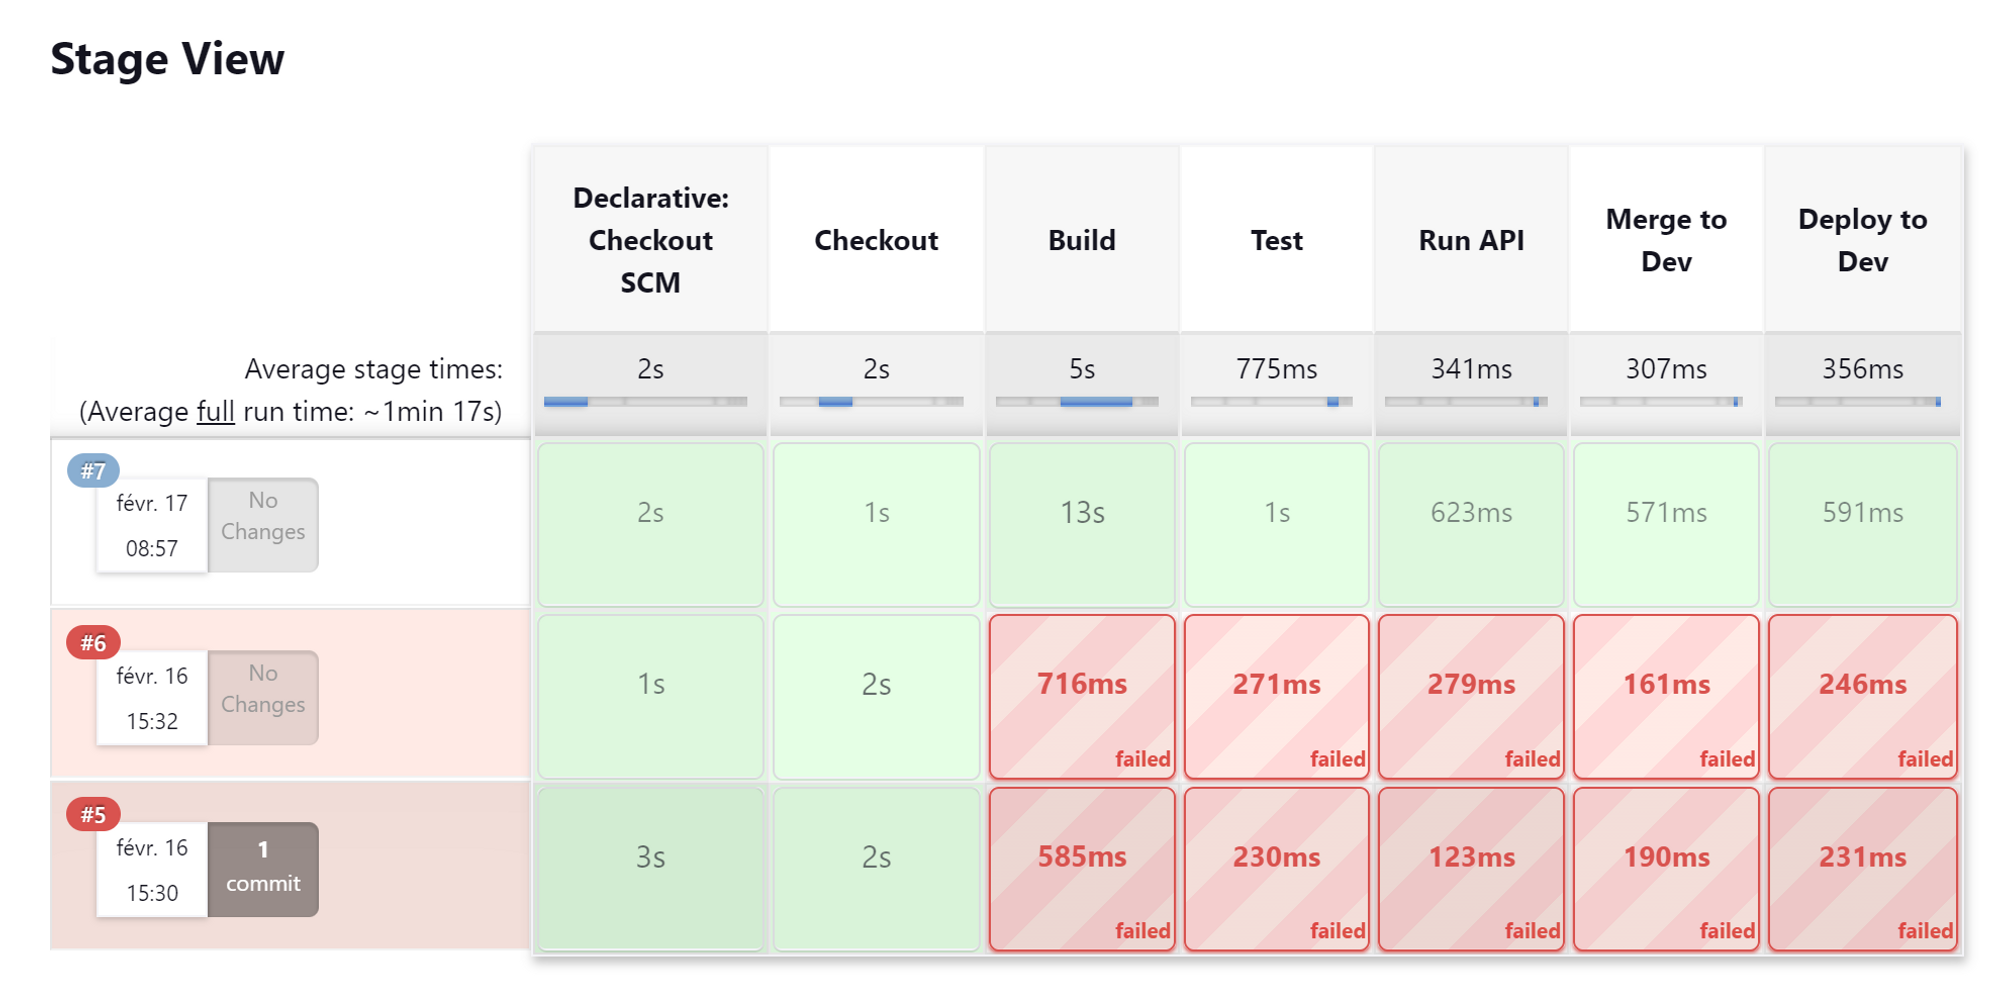
Task: Open failed Deploy to Dev 246ms cell
Action: 1862,697
